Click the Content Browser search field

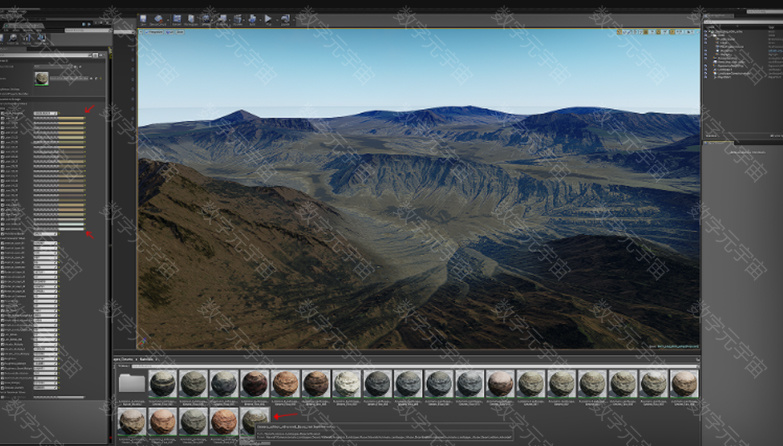tap(414, 366)
